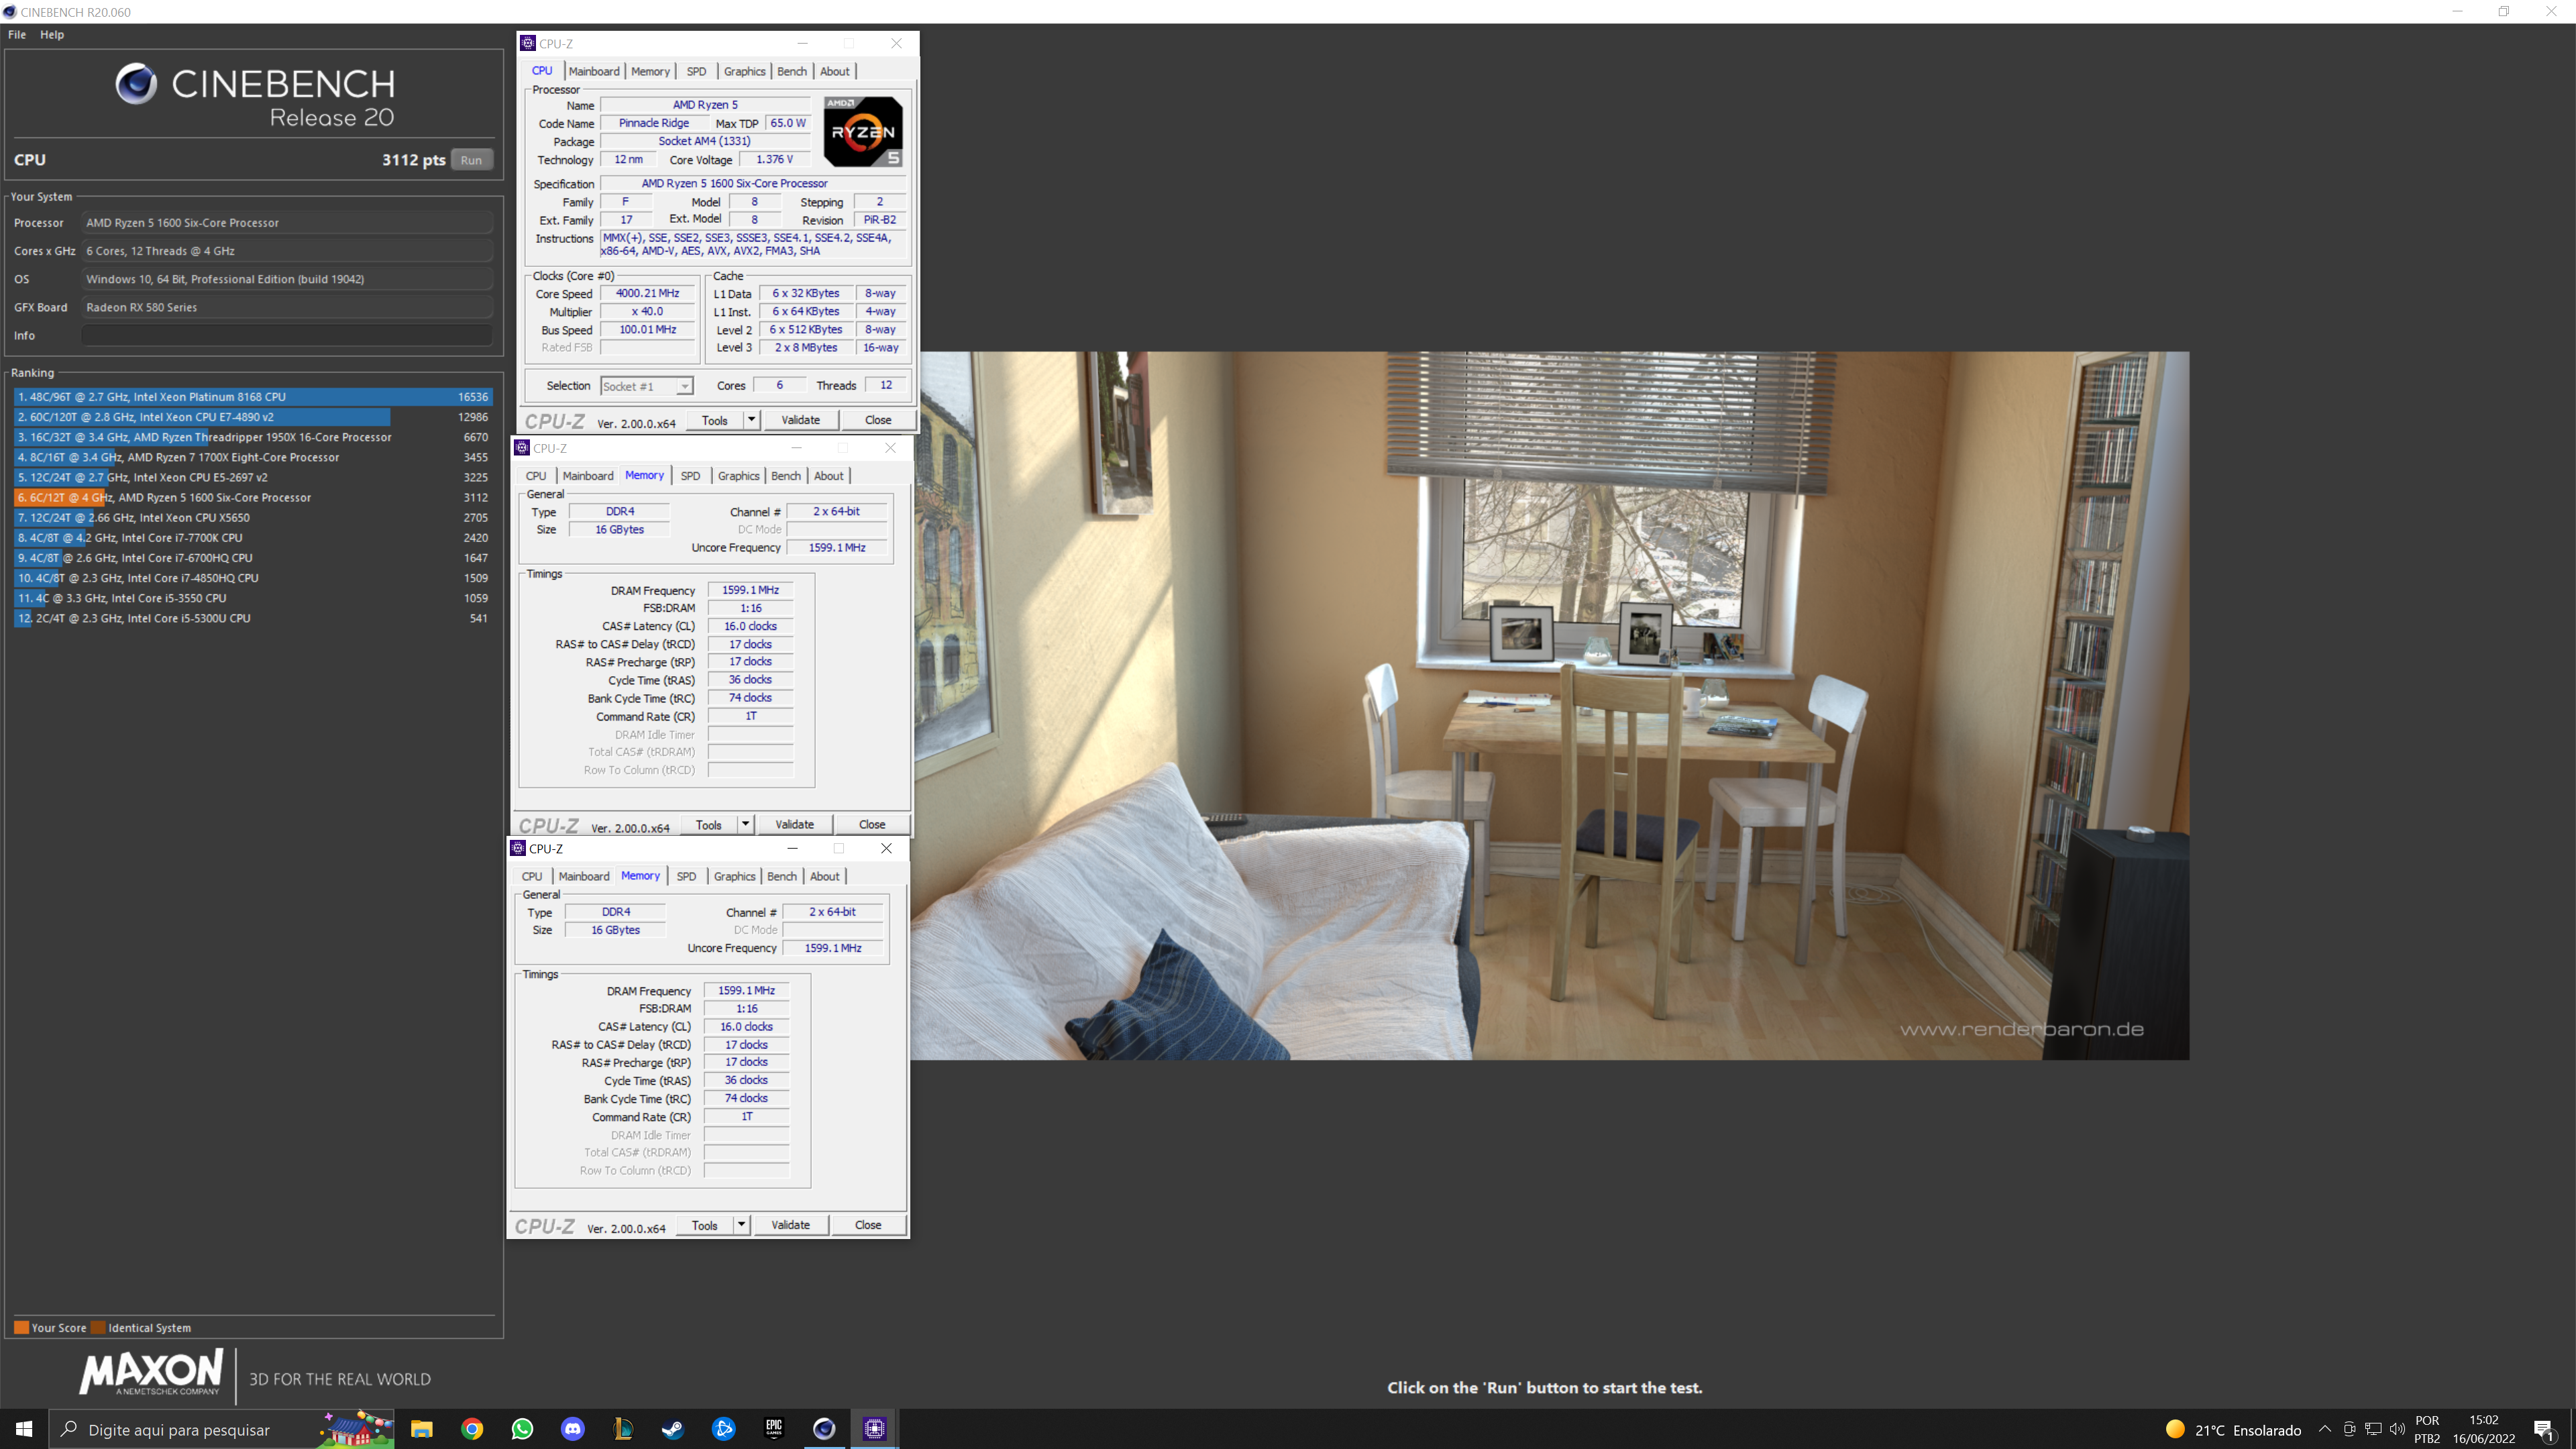Open Bench tab in the top CPU-Z window

coord(791,71)
